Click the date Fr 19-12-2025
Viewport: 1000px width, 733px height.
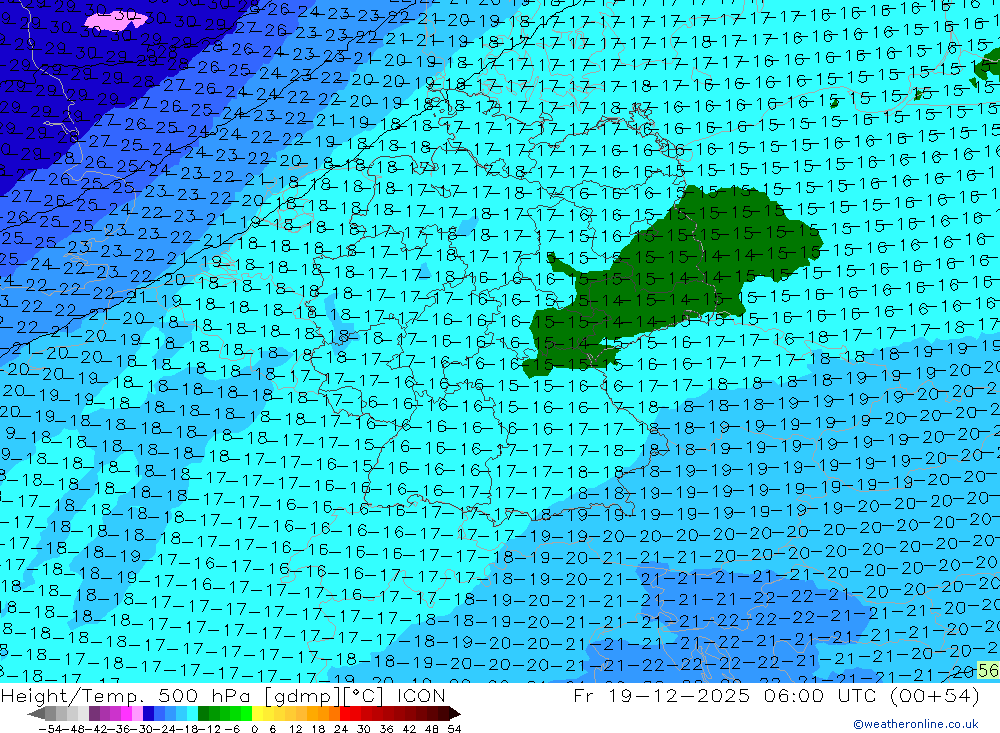pyautogui.click(x=655, y=695)
